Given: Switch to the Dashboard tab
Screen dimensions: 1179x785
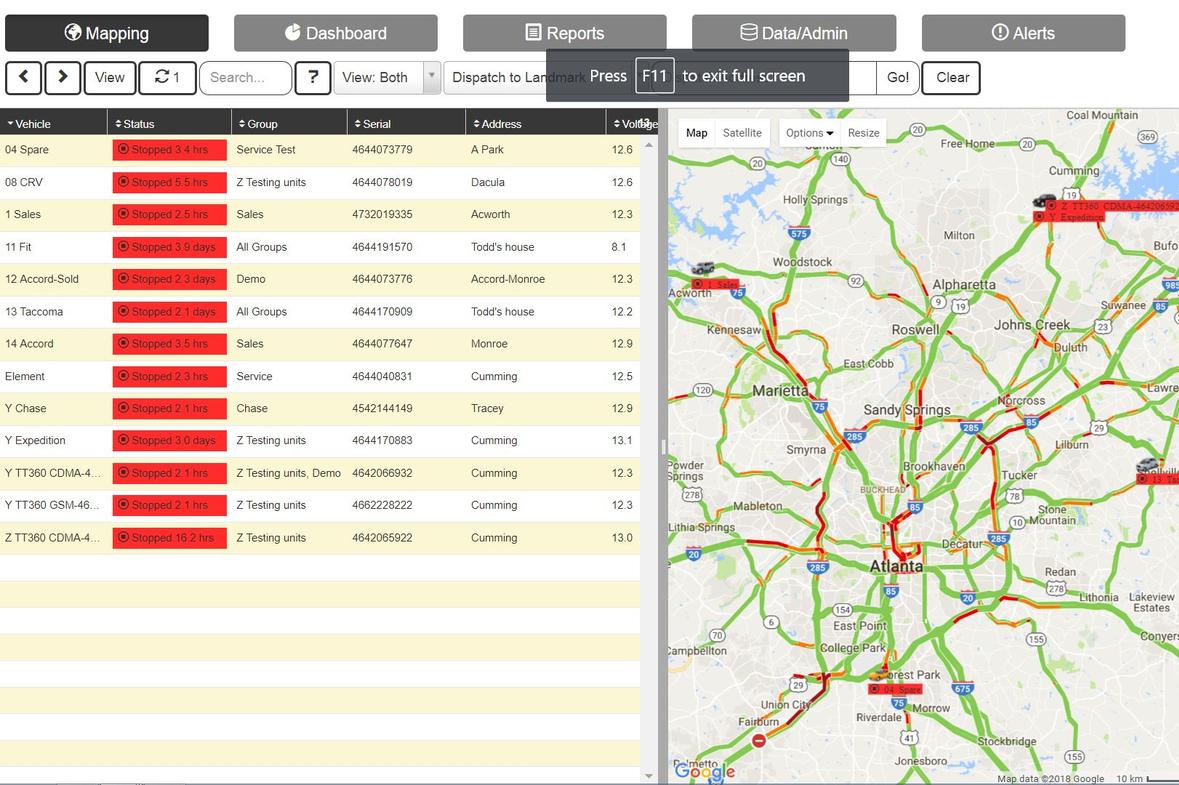Looking at the screenshot, I should click(335, 33).
